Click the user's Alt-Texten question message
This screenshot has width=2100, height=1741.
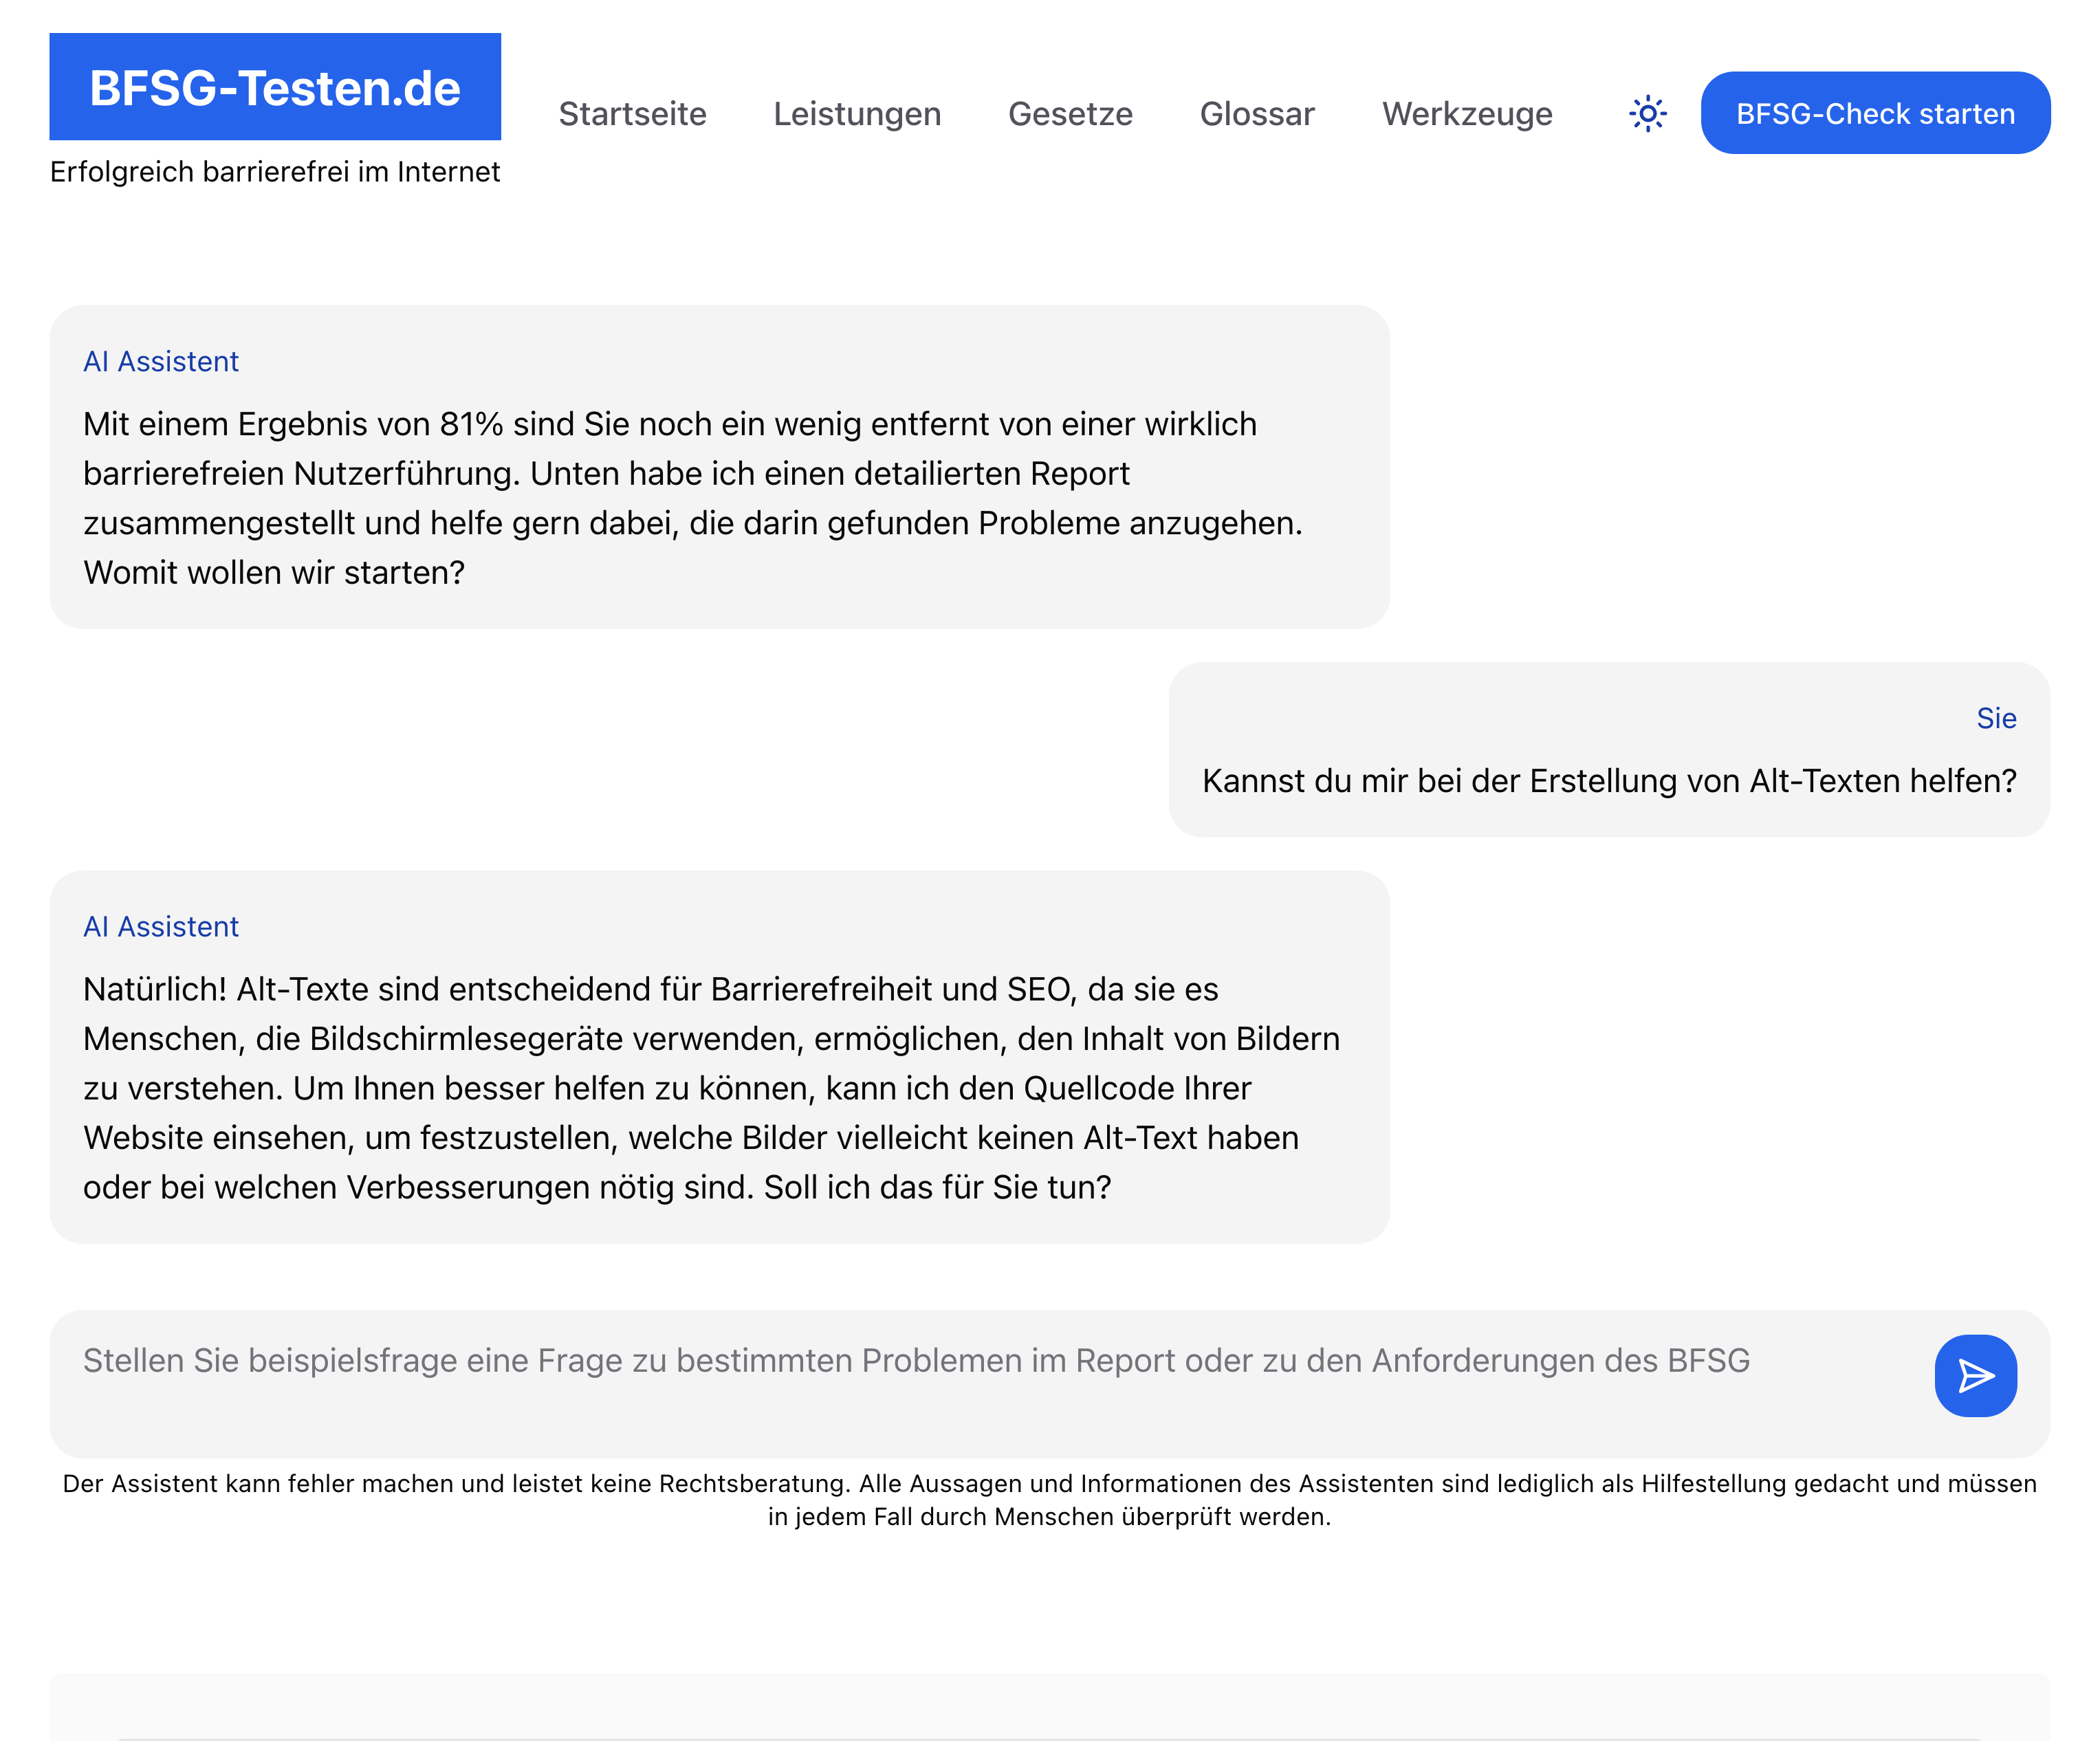1608,781
